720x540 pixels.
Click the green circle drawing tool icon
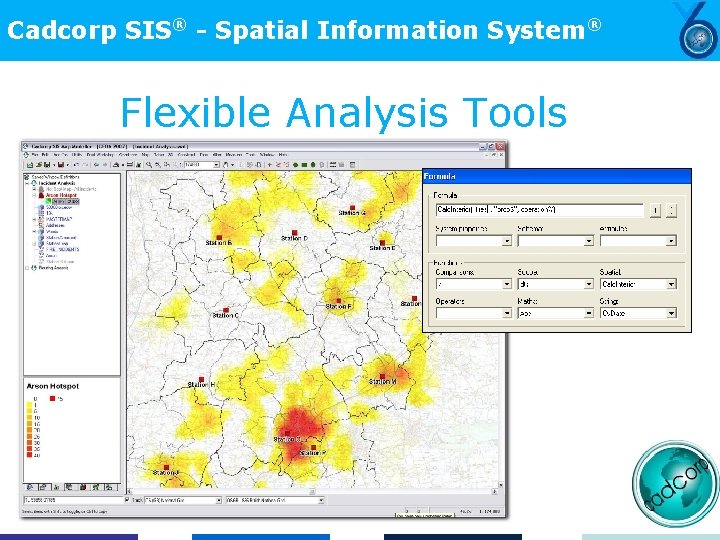296,165
